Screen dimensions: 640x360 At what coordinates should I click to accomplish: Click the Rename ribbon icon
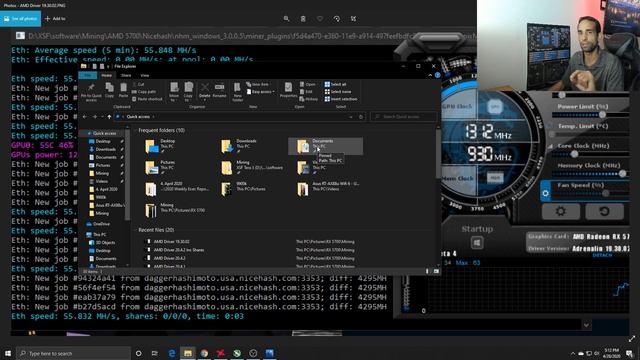[219, 90]
